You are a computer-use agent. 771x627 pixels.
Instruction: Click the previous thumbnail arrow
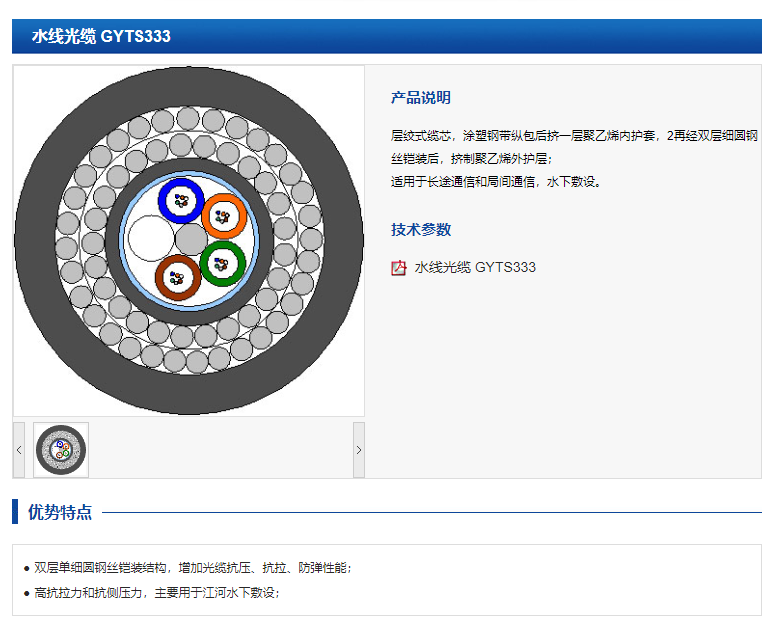19,450
